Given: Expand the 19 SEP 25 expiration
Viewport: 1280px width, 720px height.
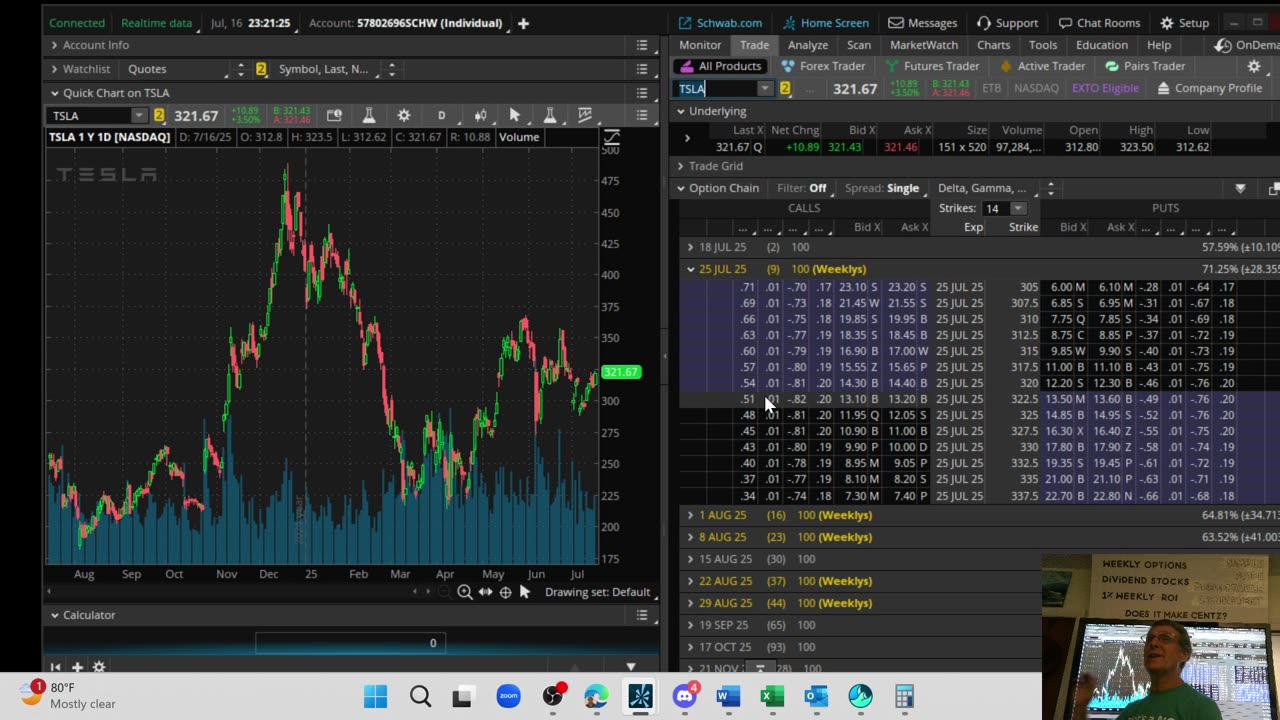Looking at the screenshot, I should point(690,625).
